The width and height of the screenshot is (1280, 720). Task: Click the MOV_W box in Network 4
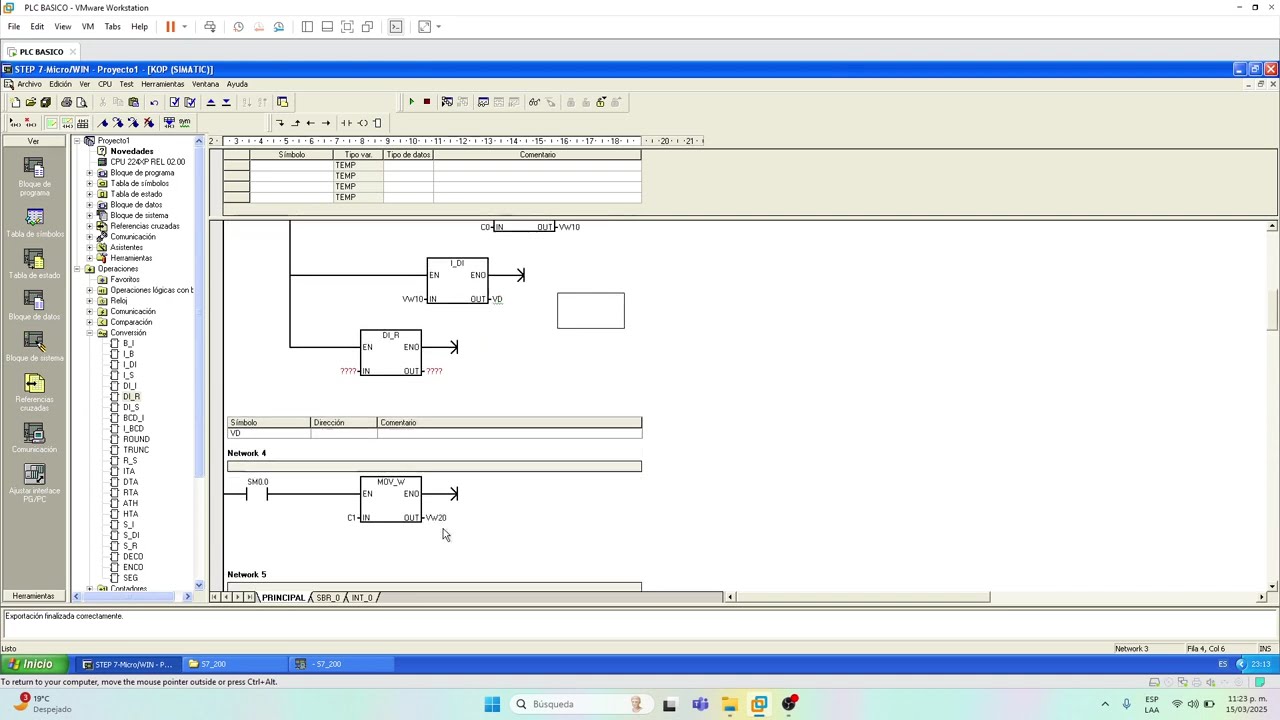[x=391, y=500]
